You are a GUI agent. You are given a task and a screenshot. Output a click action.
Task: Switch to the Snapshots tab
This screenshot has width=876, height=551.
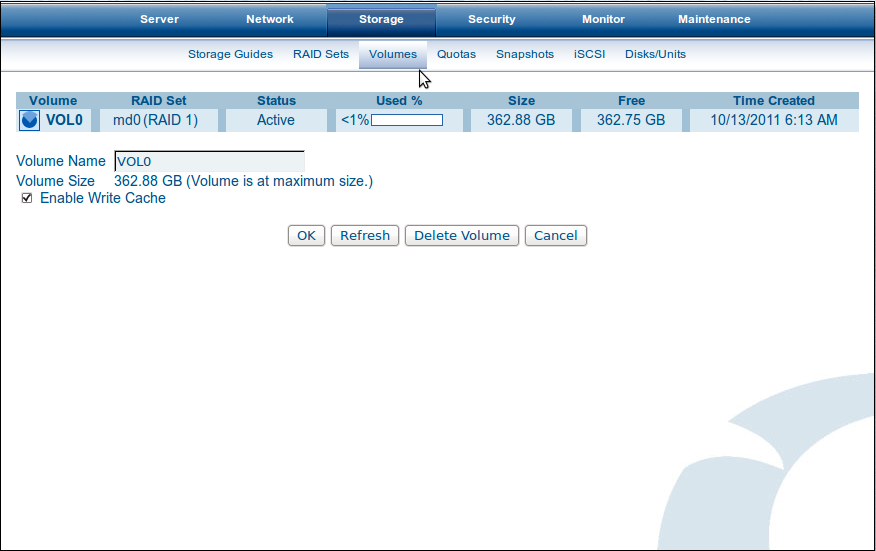(x=525, y=54)
